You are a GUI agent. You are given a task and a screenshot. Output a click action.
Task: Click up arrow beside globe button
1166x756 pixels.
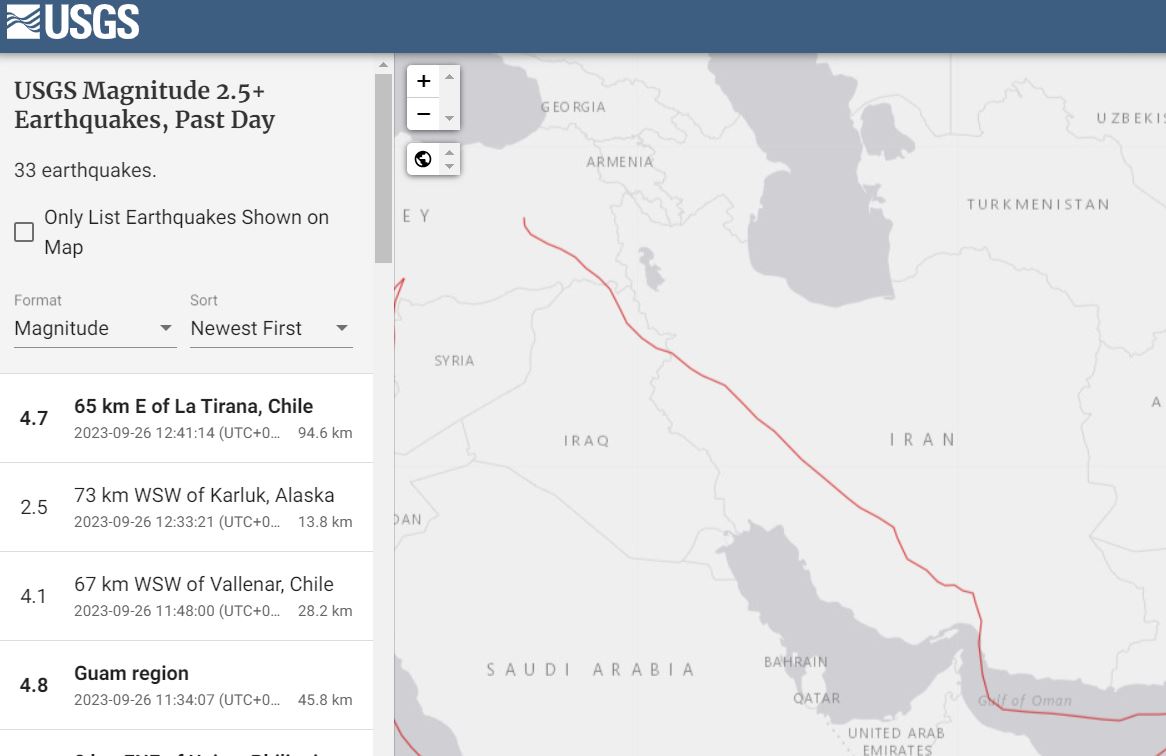pyautogui.click(x=450, y=152)
